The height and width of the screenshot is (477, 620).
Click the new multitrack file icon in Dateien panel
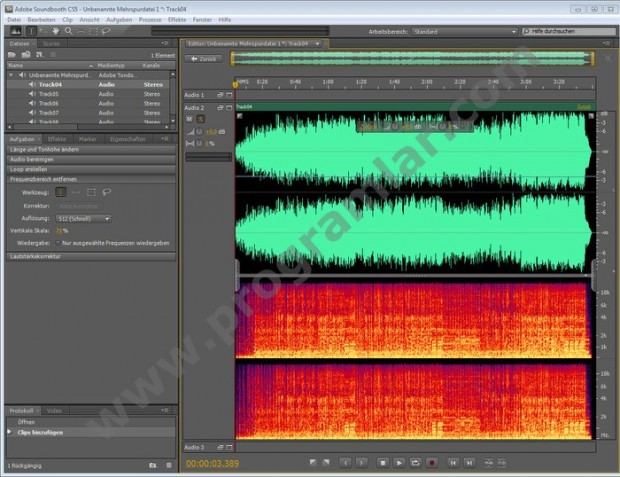coord(39,55)
